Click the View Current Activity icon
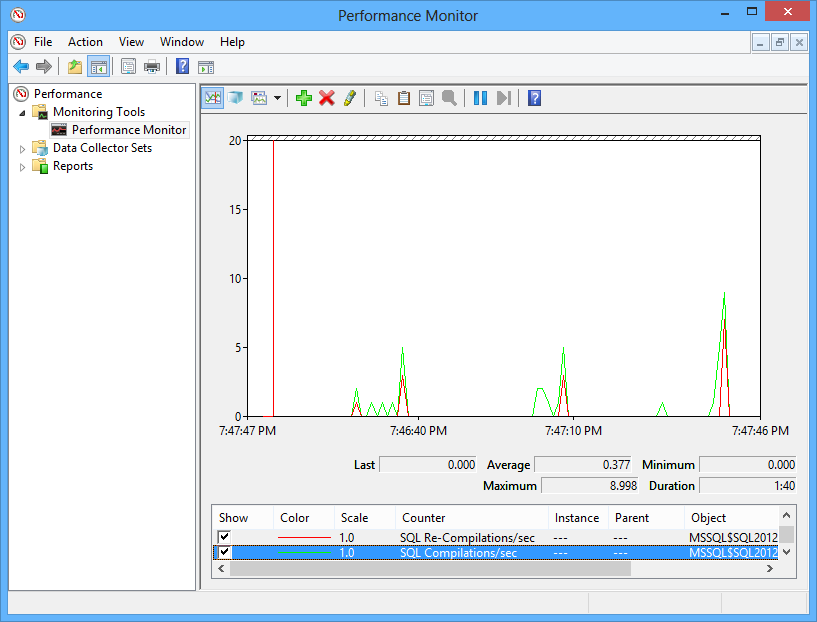 (x=213, y=98)
